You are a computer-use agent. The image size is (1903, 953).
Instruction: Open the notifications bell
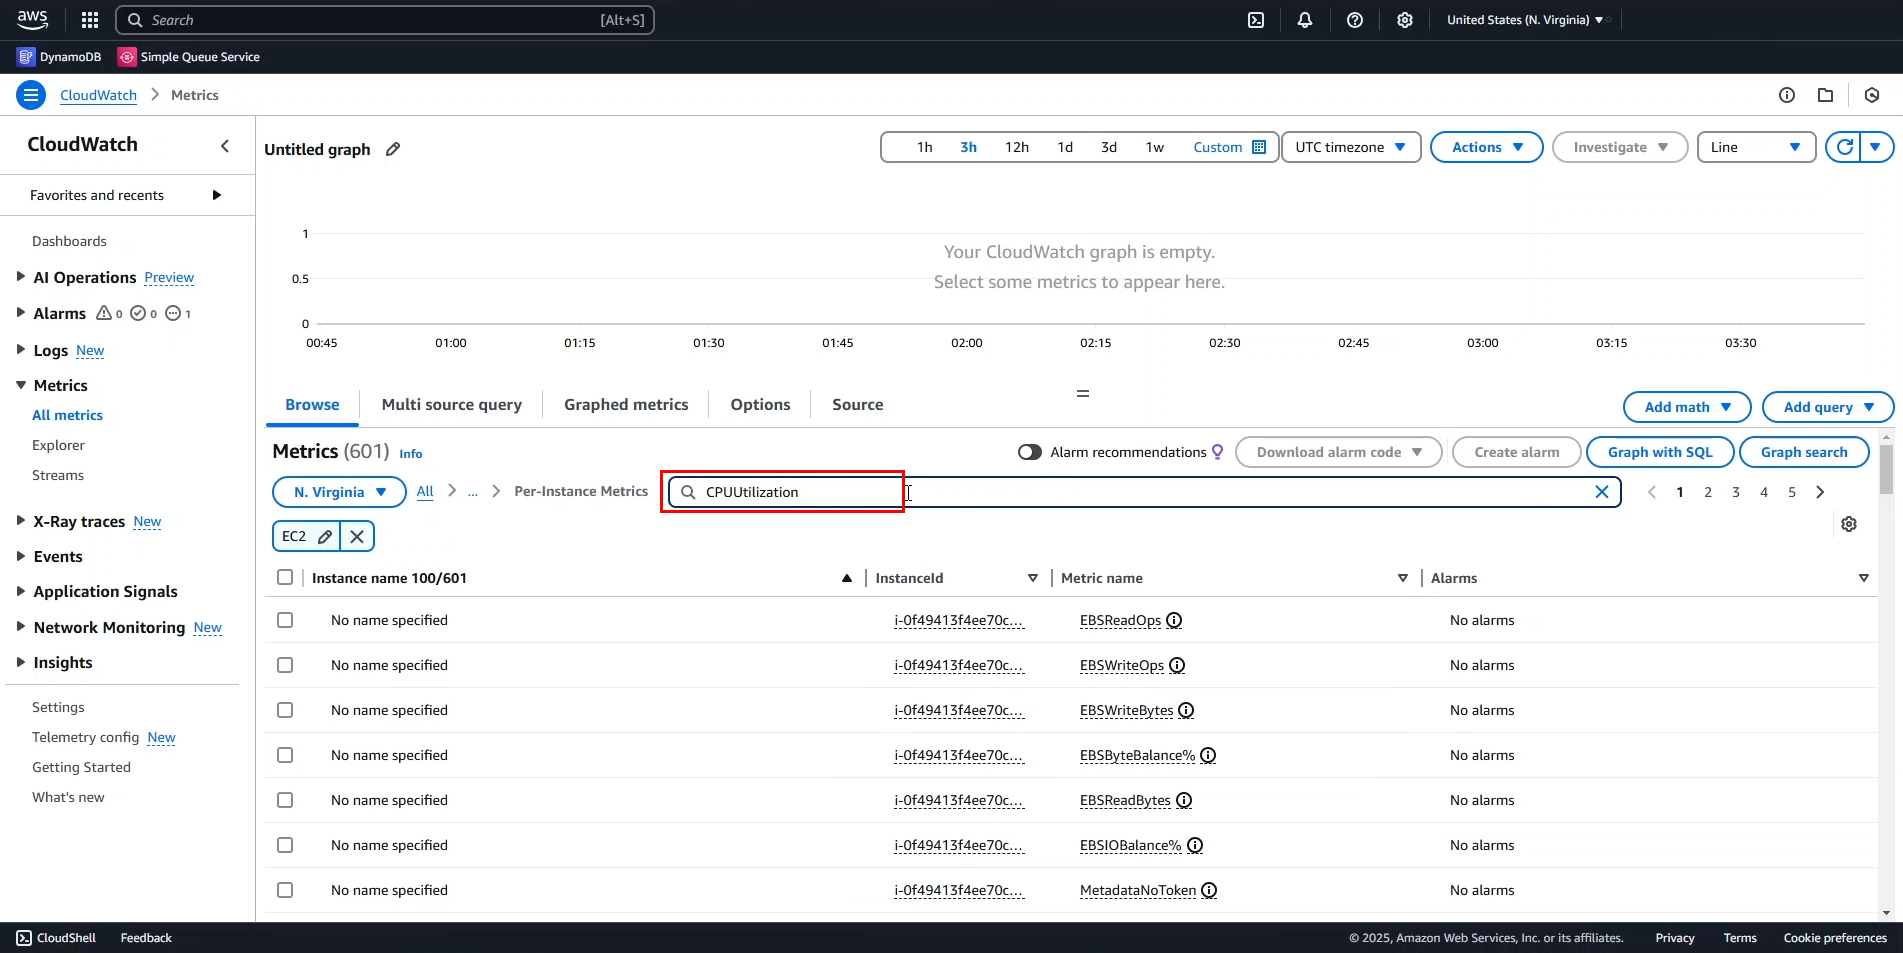tap(1305, 20)
